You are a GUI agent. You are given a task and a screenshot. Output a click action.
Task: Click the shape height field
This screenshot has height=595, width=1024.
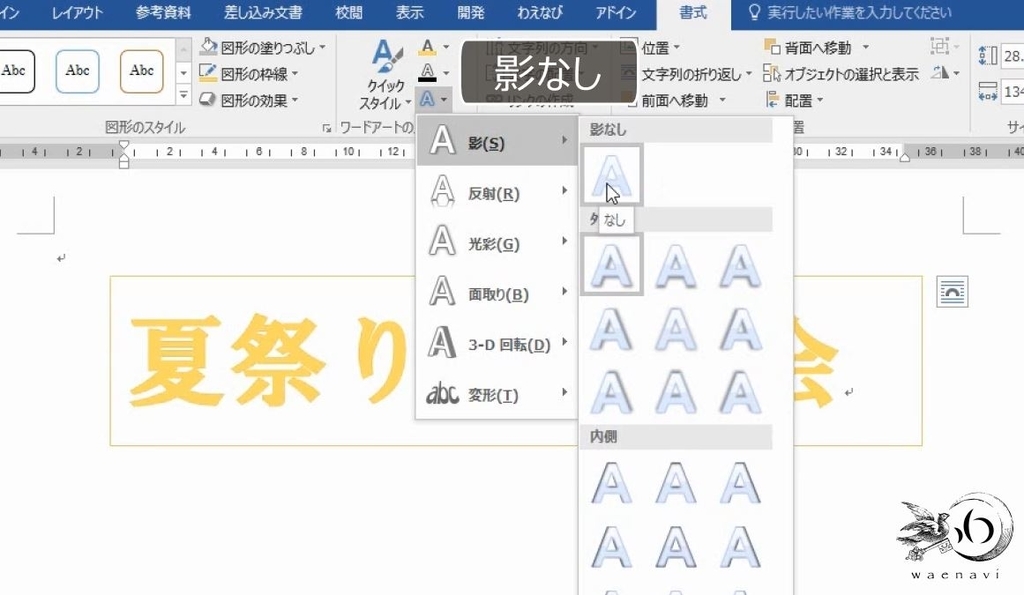tap(1012, 56)
